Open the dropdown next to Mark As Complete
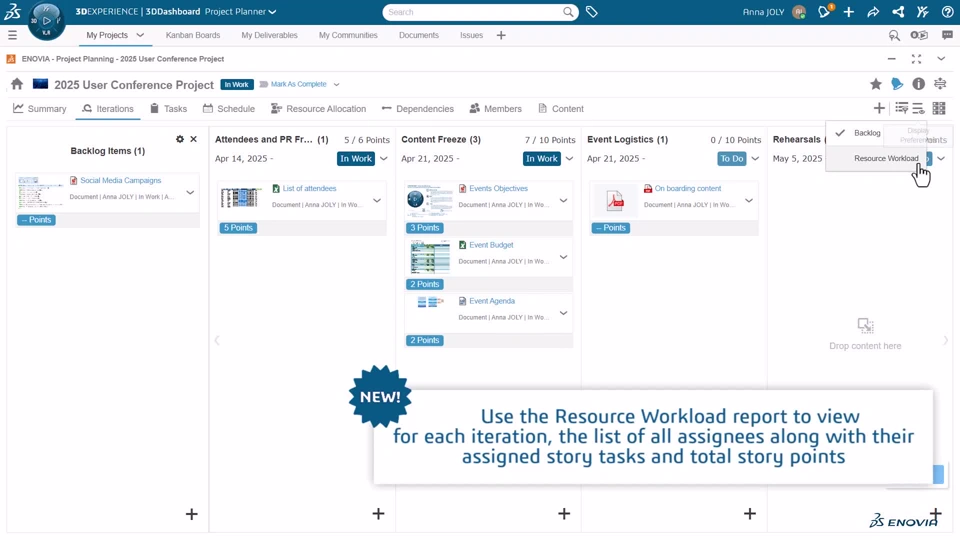 pos(336,84)
